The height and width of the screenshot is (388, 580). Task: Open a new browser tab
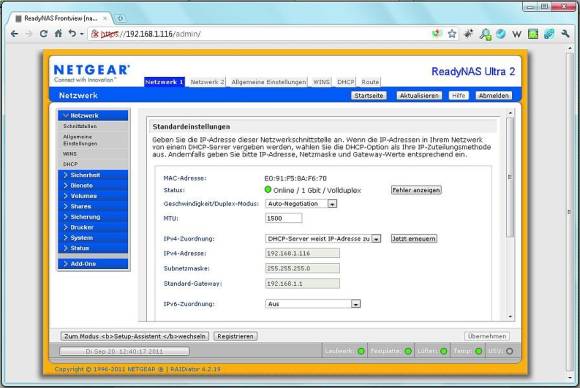click(x=120, y=18)
